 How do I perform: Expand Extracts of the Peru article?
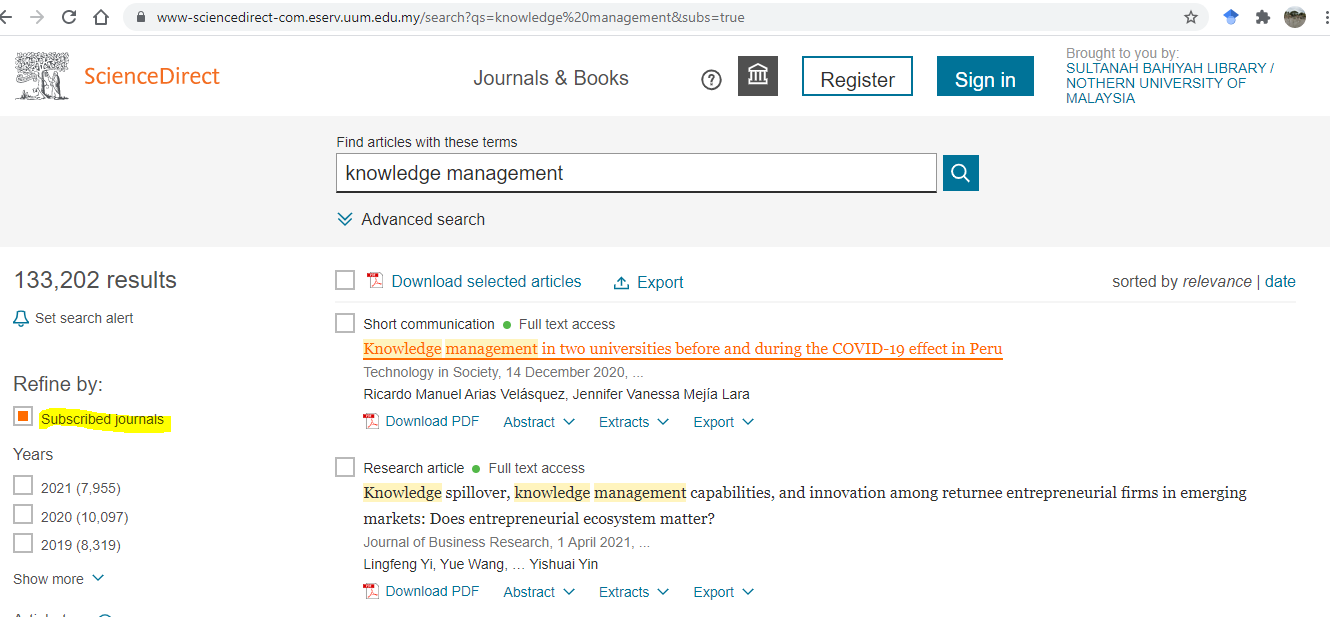tap(634, 422)
